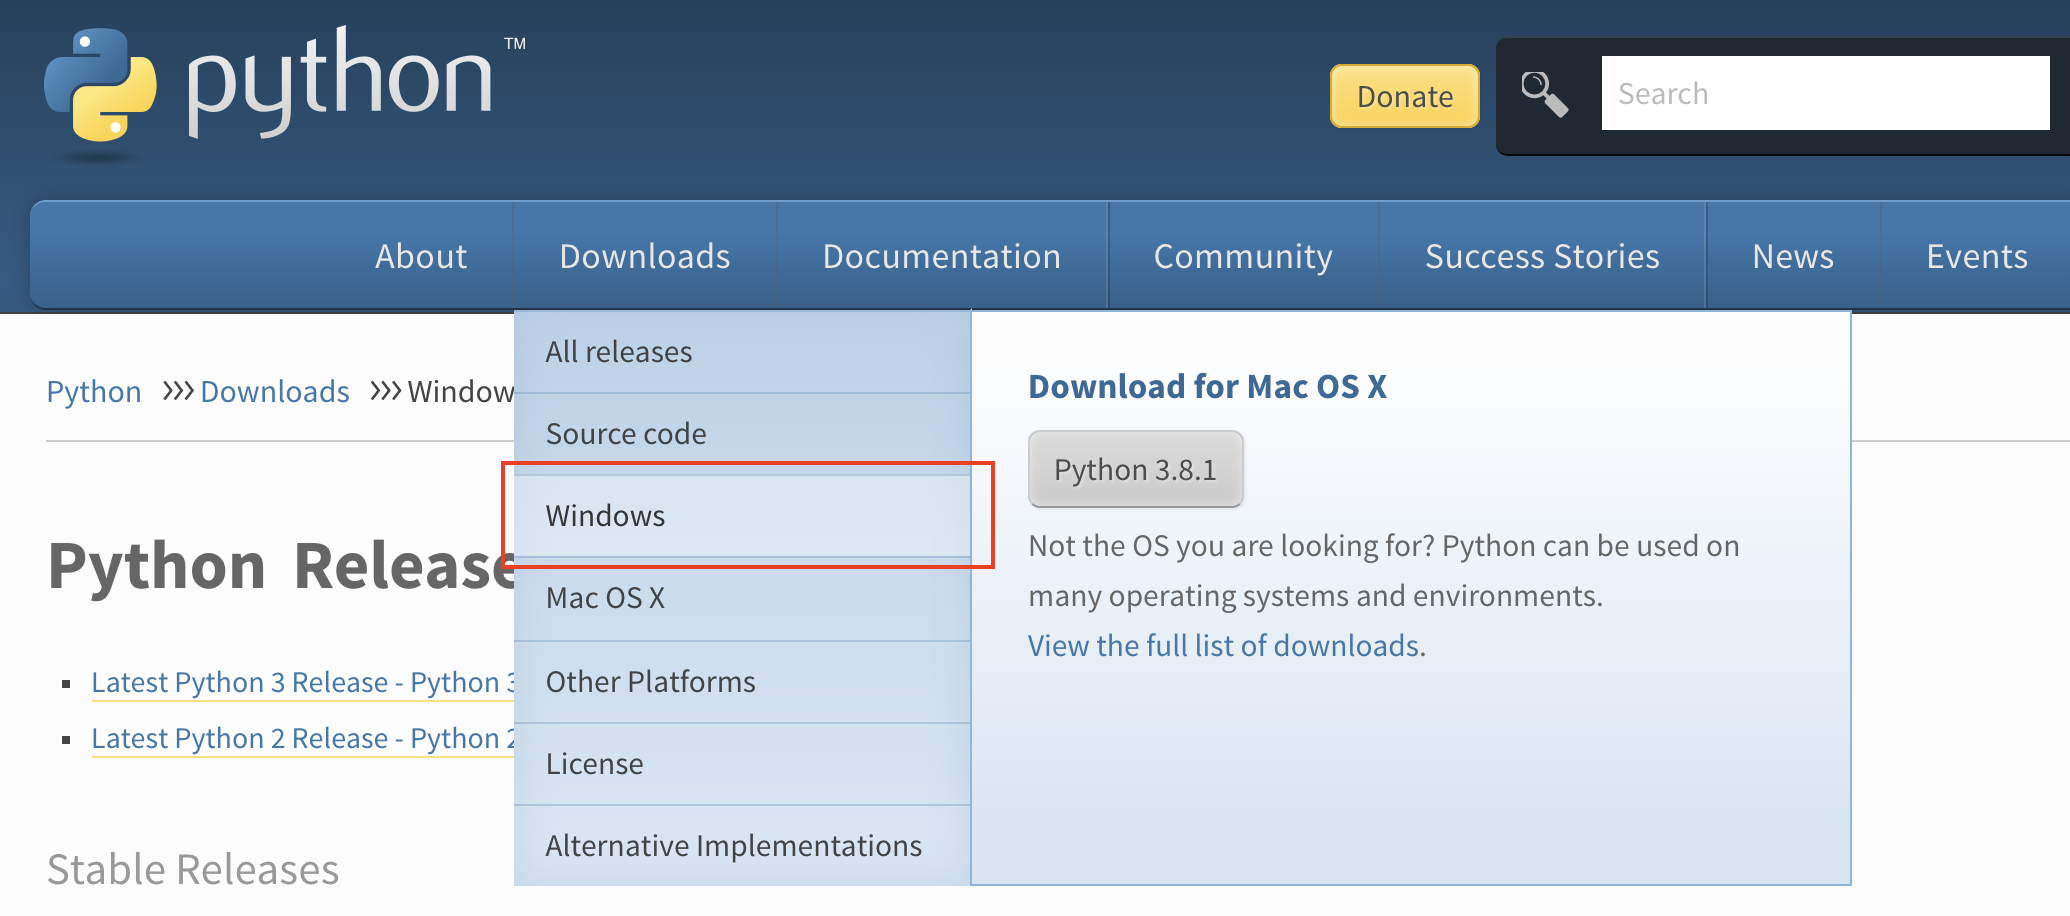Choose Mac OS X from the dropdown

tap(605, 598)
